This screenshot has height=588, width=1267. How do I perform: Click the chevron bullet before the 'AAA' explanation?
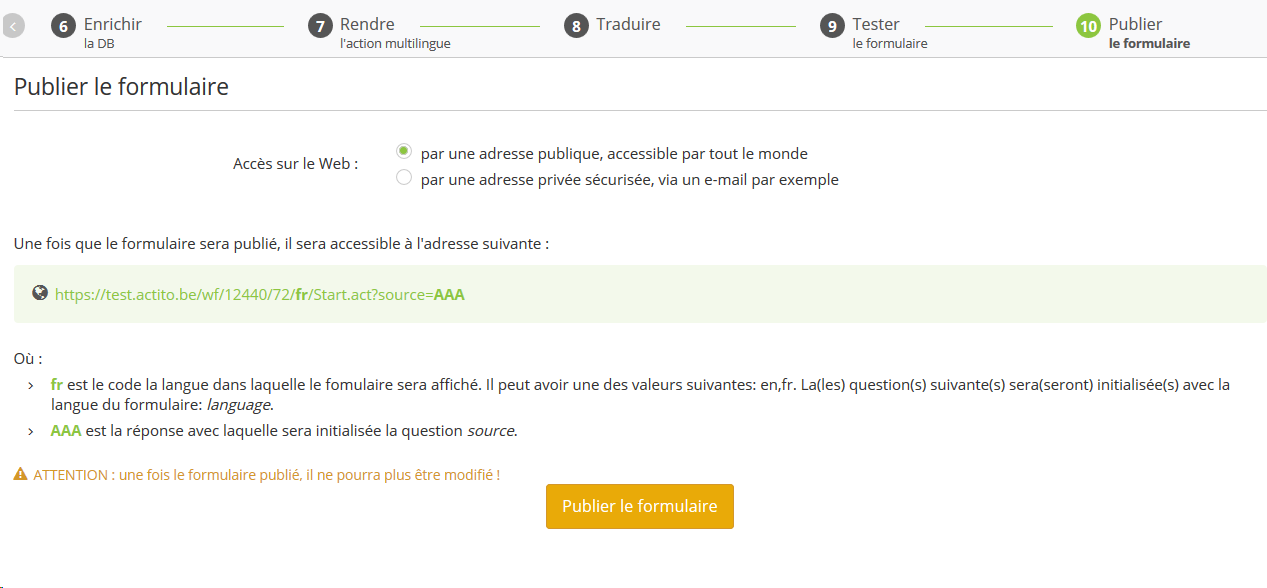point(30,433)
